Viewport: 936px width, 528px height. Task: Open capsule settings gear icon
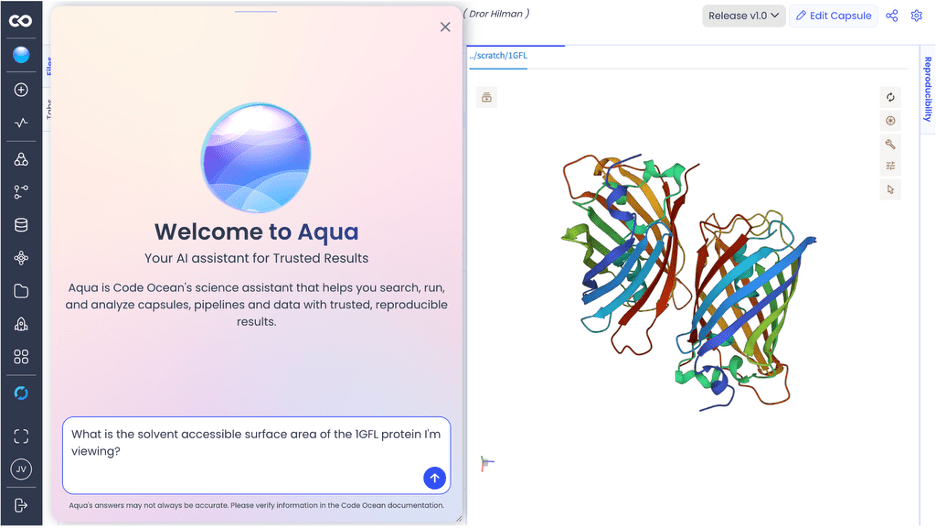click(x=916, y=16)
